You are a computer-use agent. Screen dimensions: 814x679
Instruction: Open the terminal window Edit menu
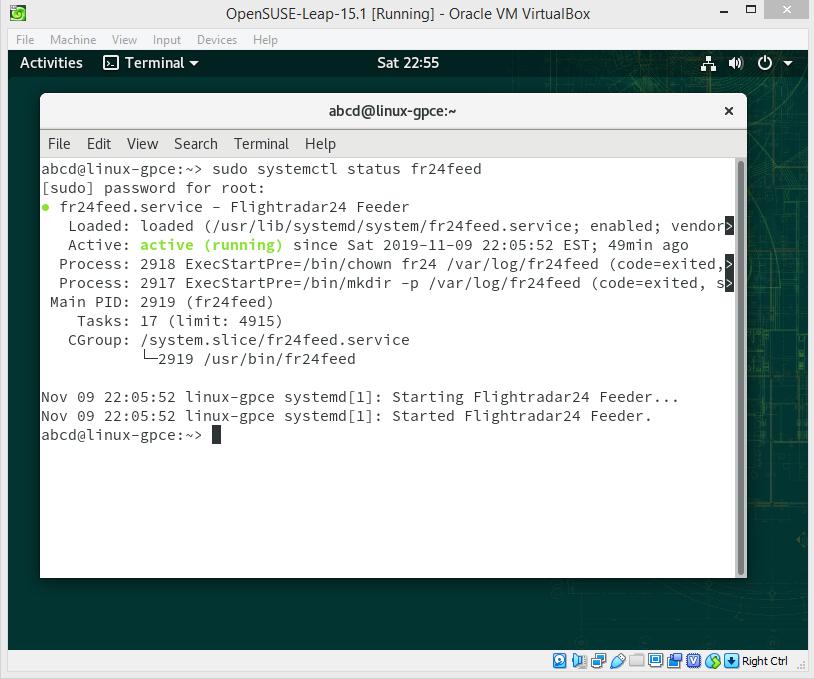[x=99, y=144]
